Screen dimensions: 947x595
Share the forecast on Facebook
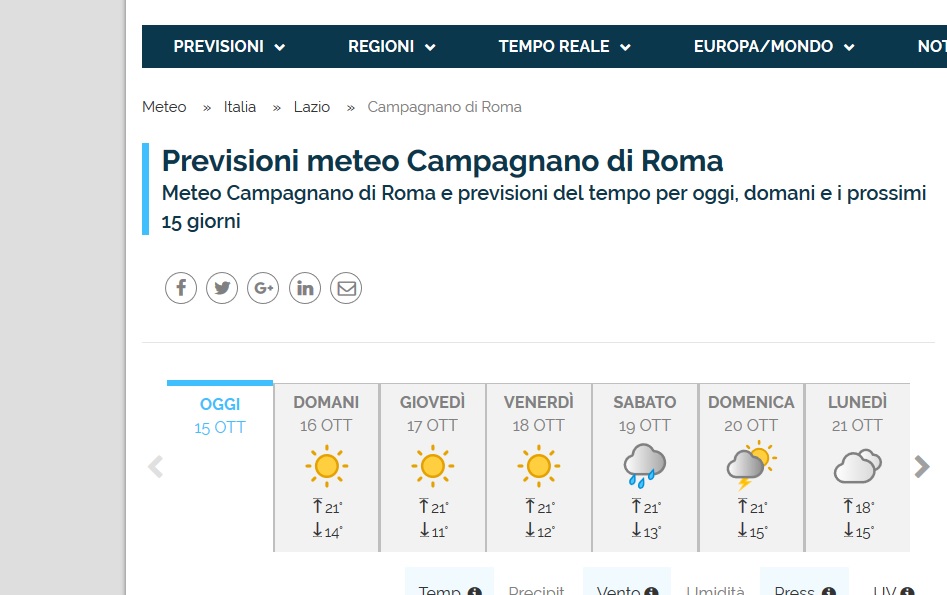[x=181, y=289]
